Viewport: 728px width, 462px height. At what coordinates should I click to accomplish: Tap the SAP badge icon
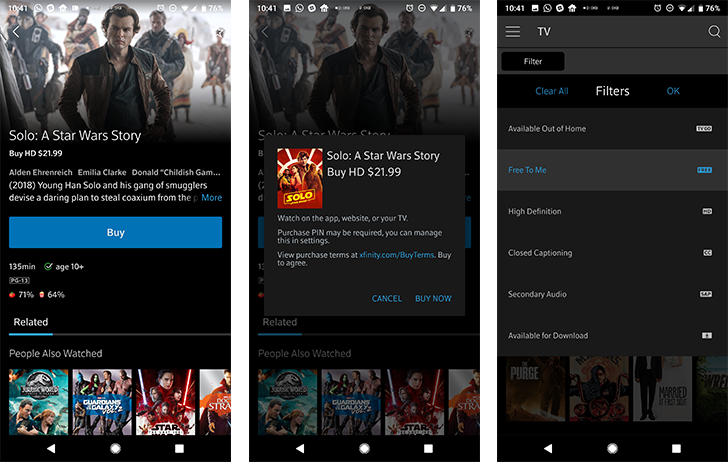coord(706,294)
